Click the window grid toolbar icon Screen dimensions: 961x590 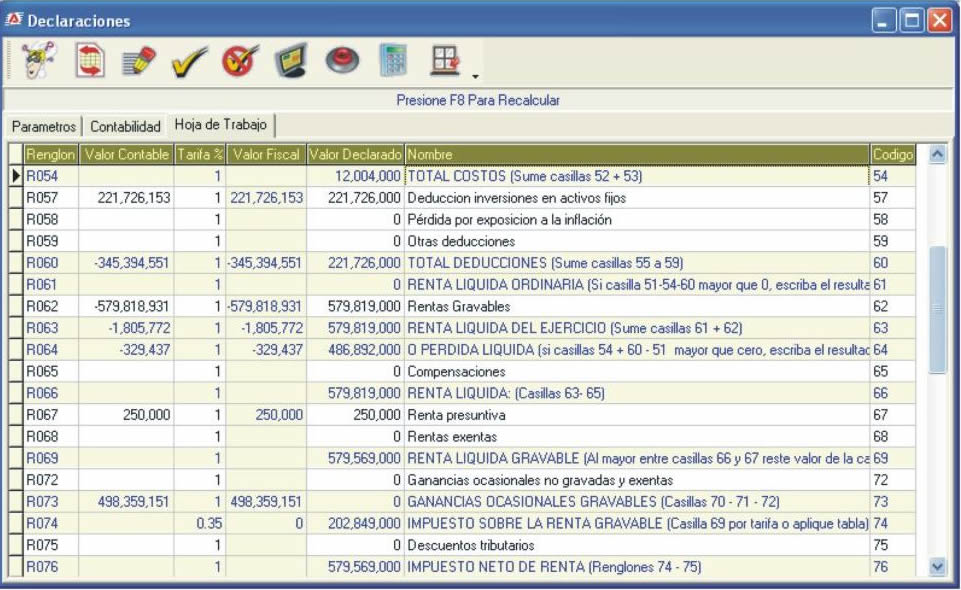click(446, 60)
